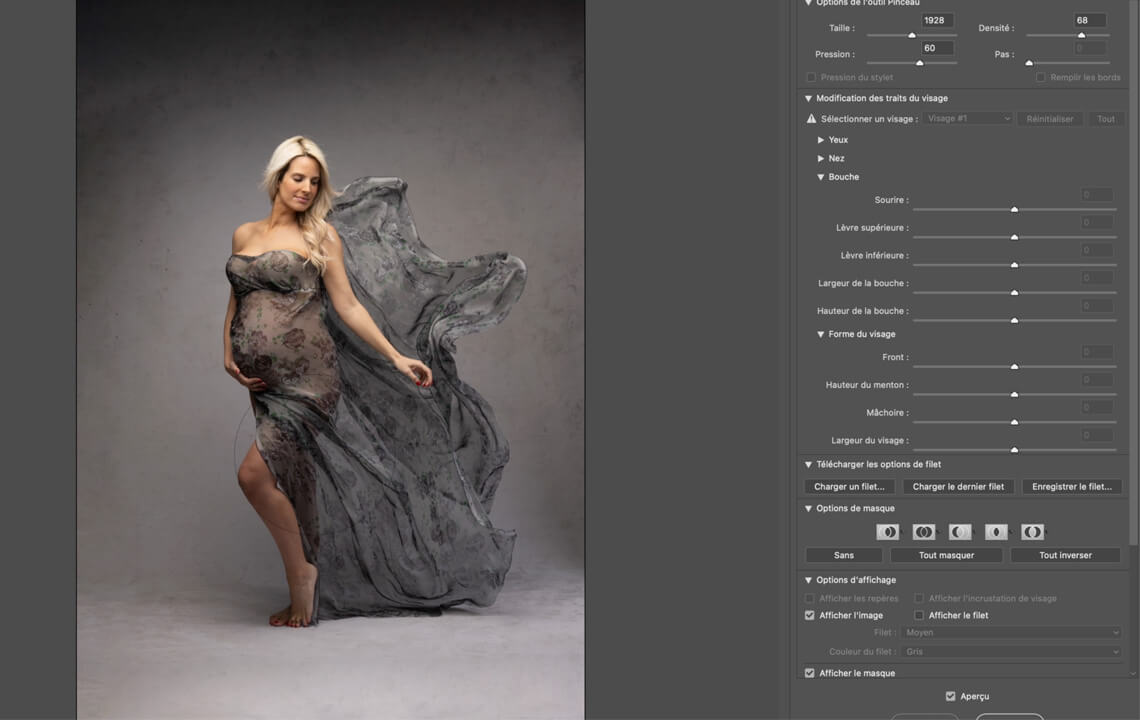Select the first mask replacement icon
Screen dimensions: 1140x720
click(x=888, y=532)
